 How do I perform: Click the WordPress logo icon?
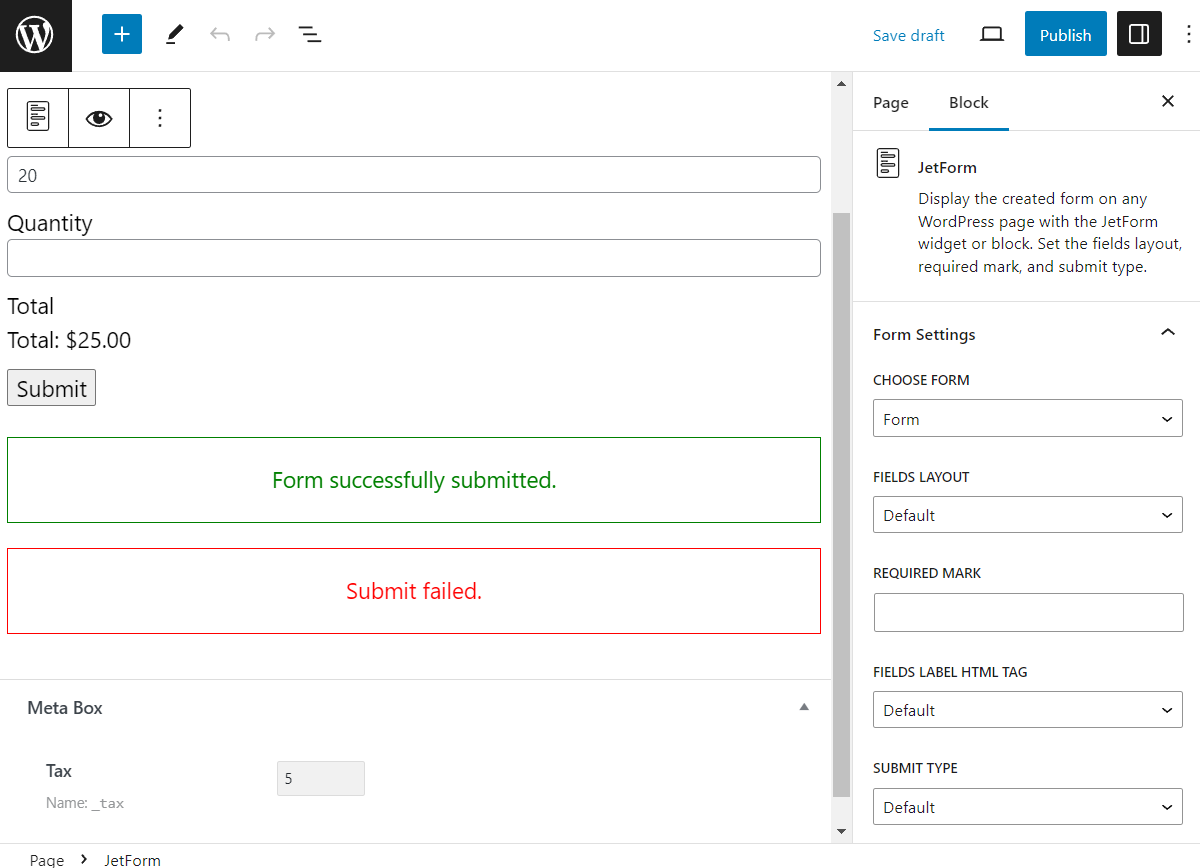pos(35,35)
